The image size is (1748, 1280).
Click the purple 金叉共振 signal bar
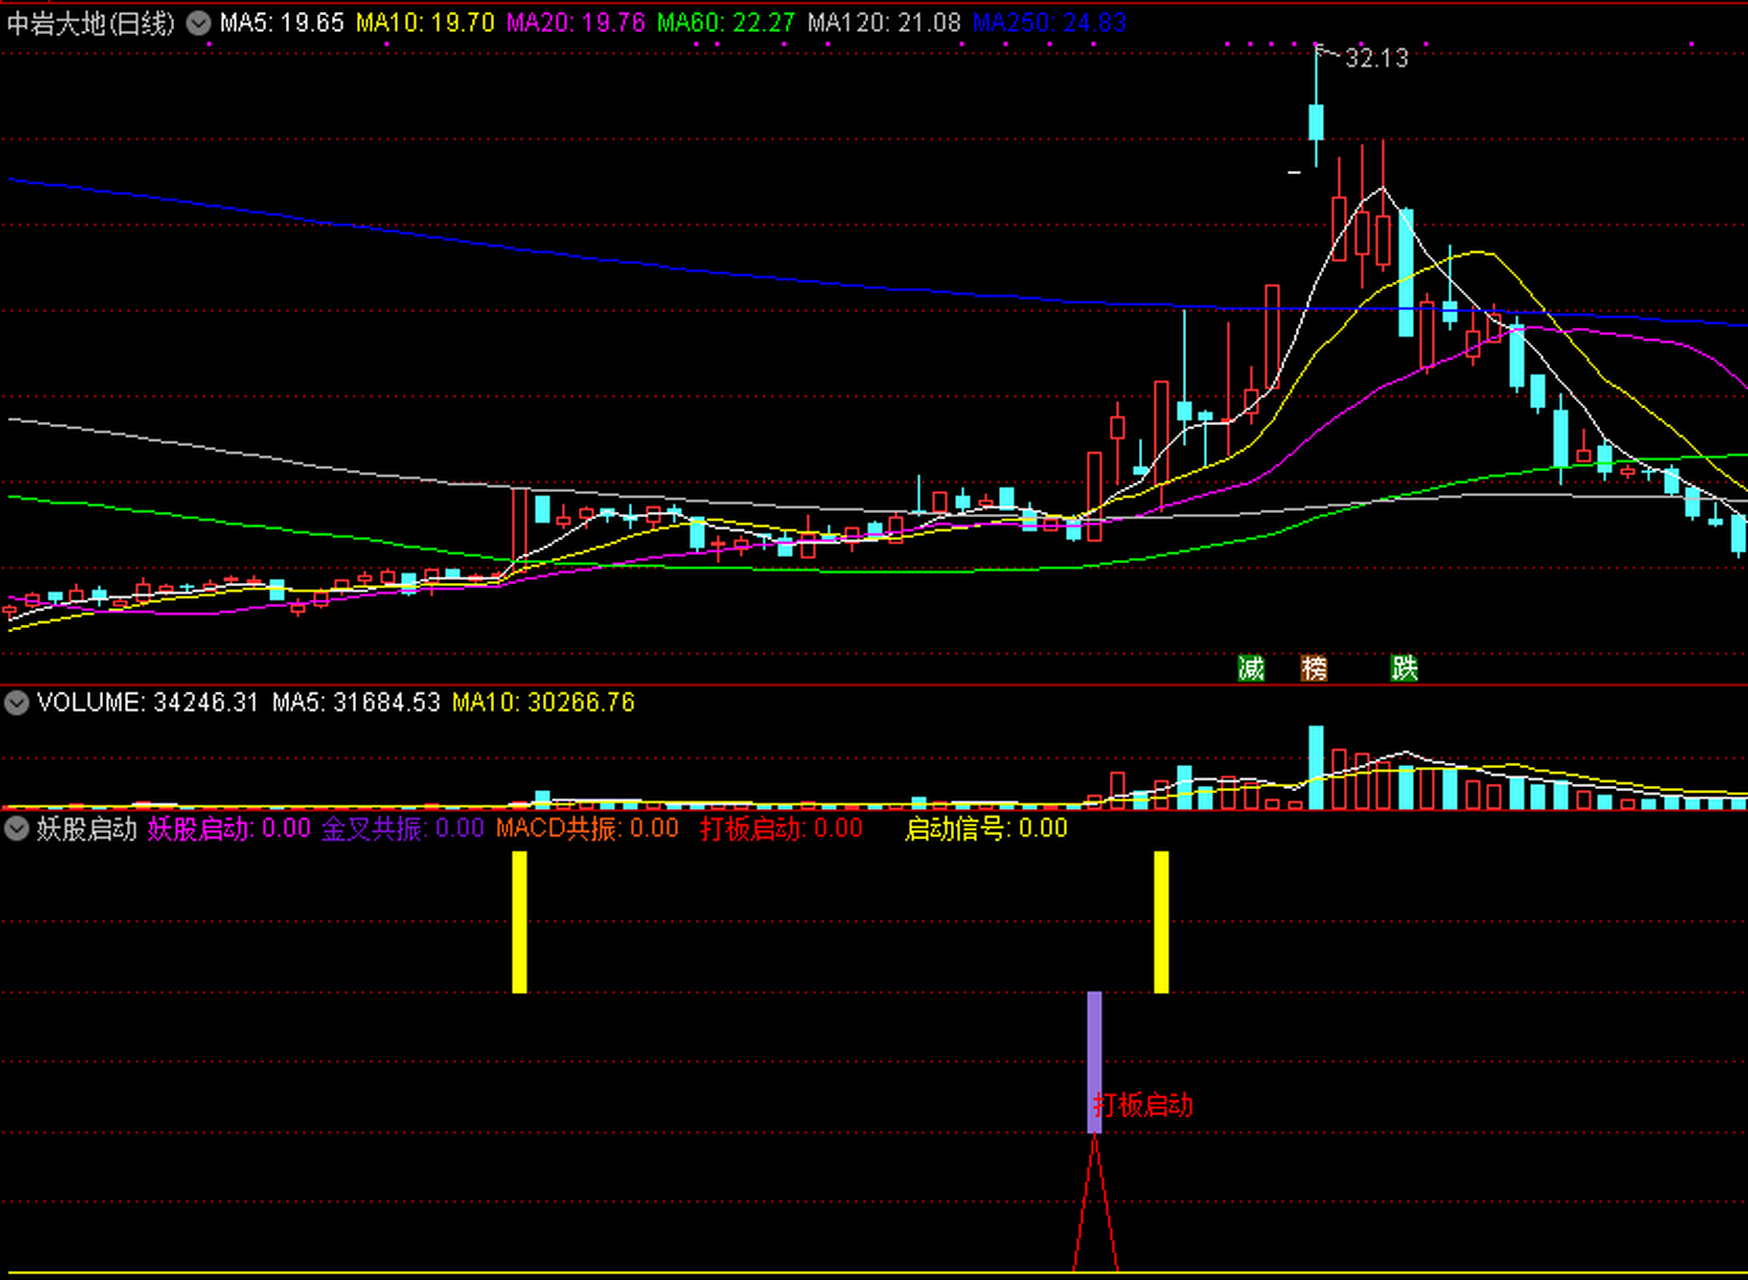[x=1094, y=1062]
